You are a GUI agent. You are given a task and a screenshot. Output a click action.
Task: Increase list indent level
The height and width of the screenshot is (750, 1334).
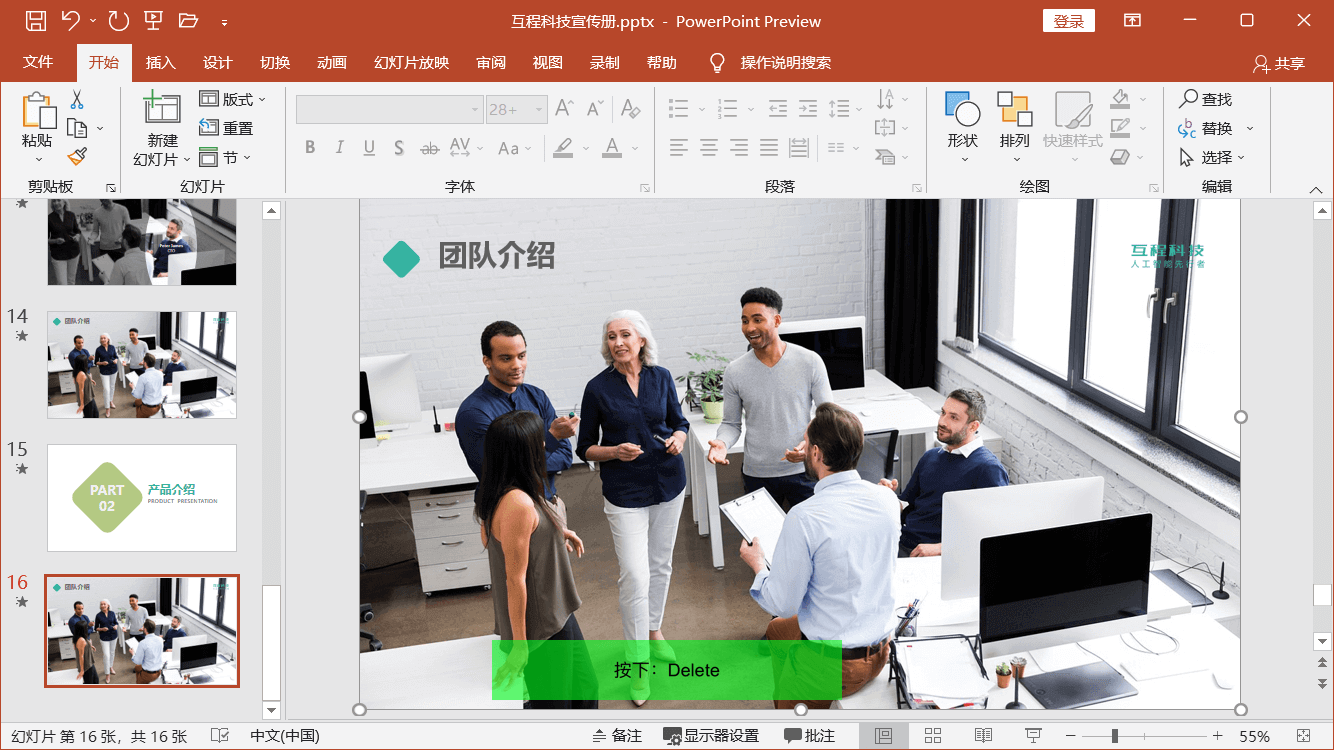click(x=808, y=108)
